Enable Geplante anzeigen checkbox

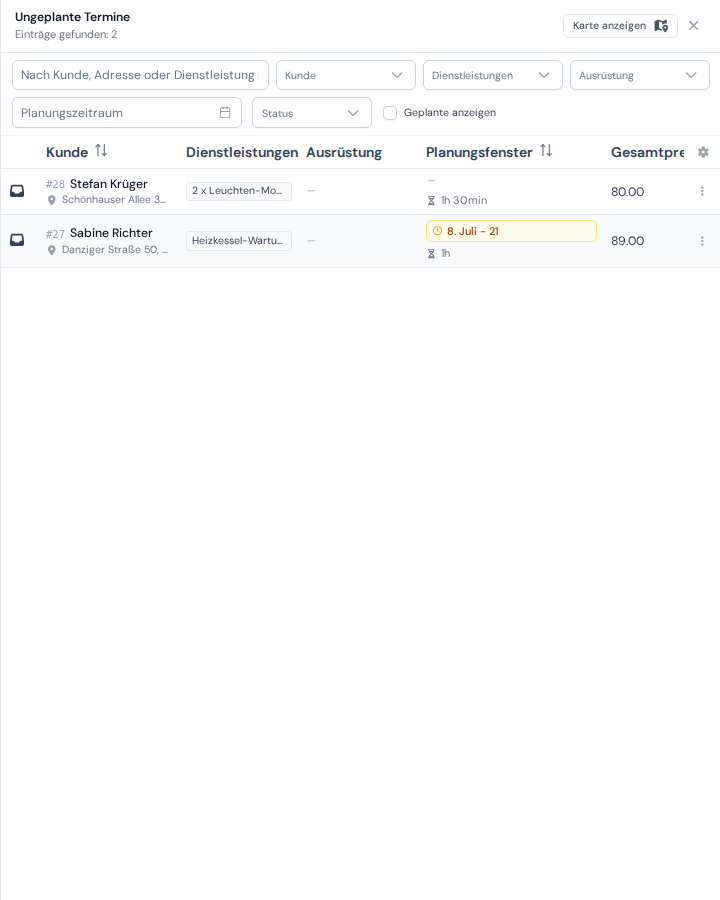click(x=390, y=113)
